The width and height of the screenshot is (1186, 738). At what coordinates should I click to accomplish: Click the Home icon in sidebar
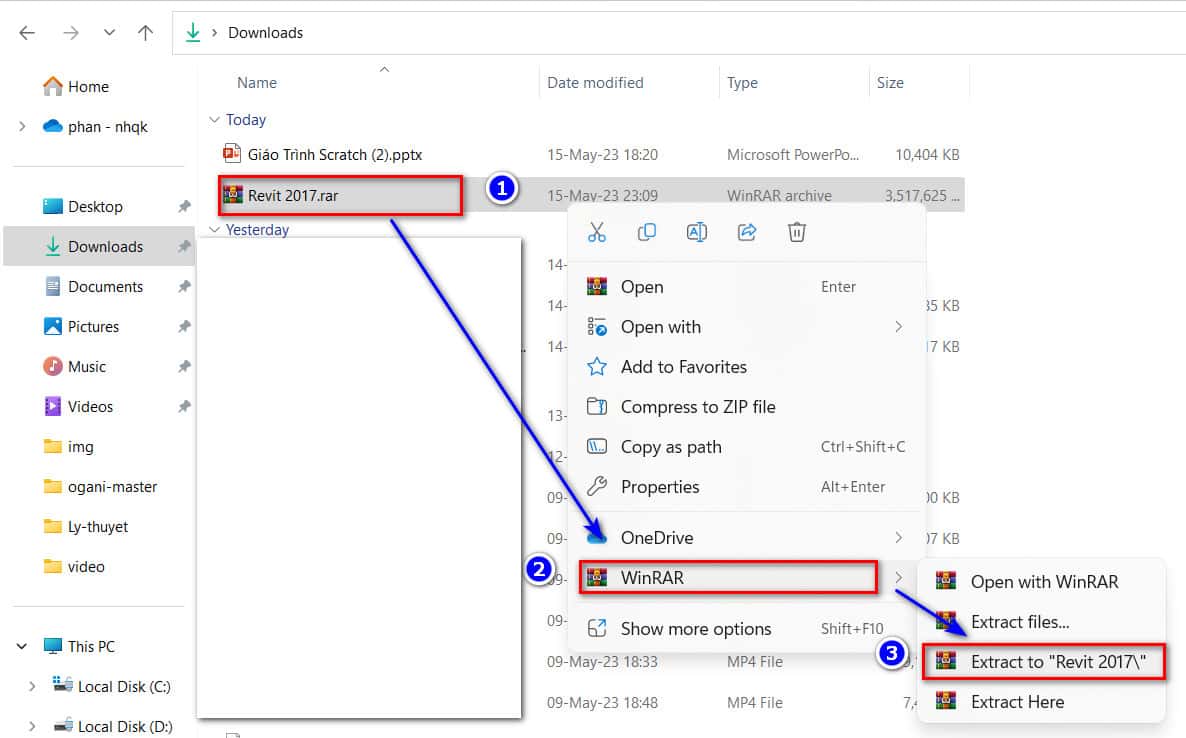53,86
